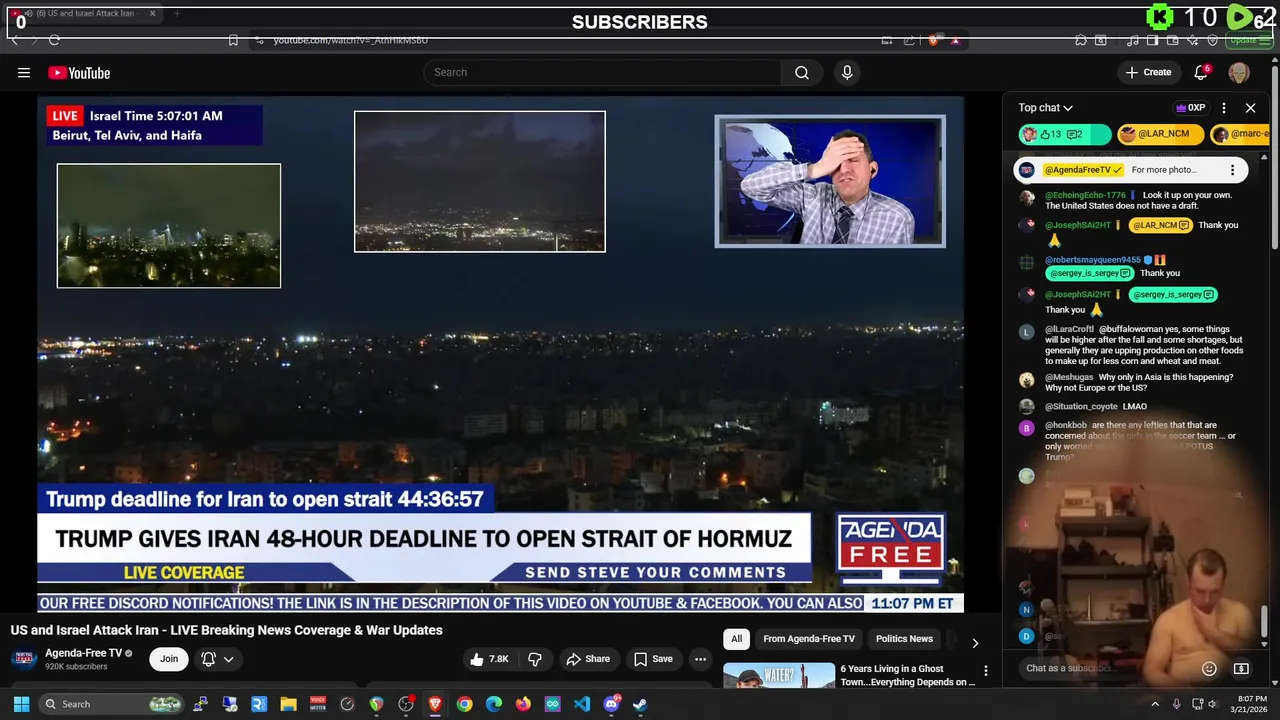Close the live chat panel
Image resolution: width=1280 pixels, height=720 pixels.
tap(1250, 108)
